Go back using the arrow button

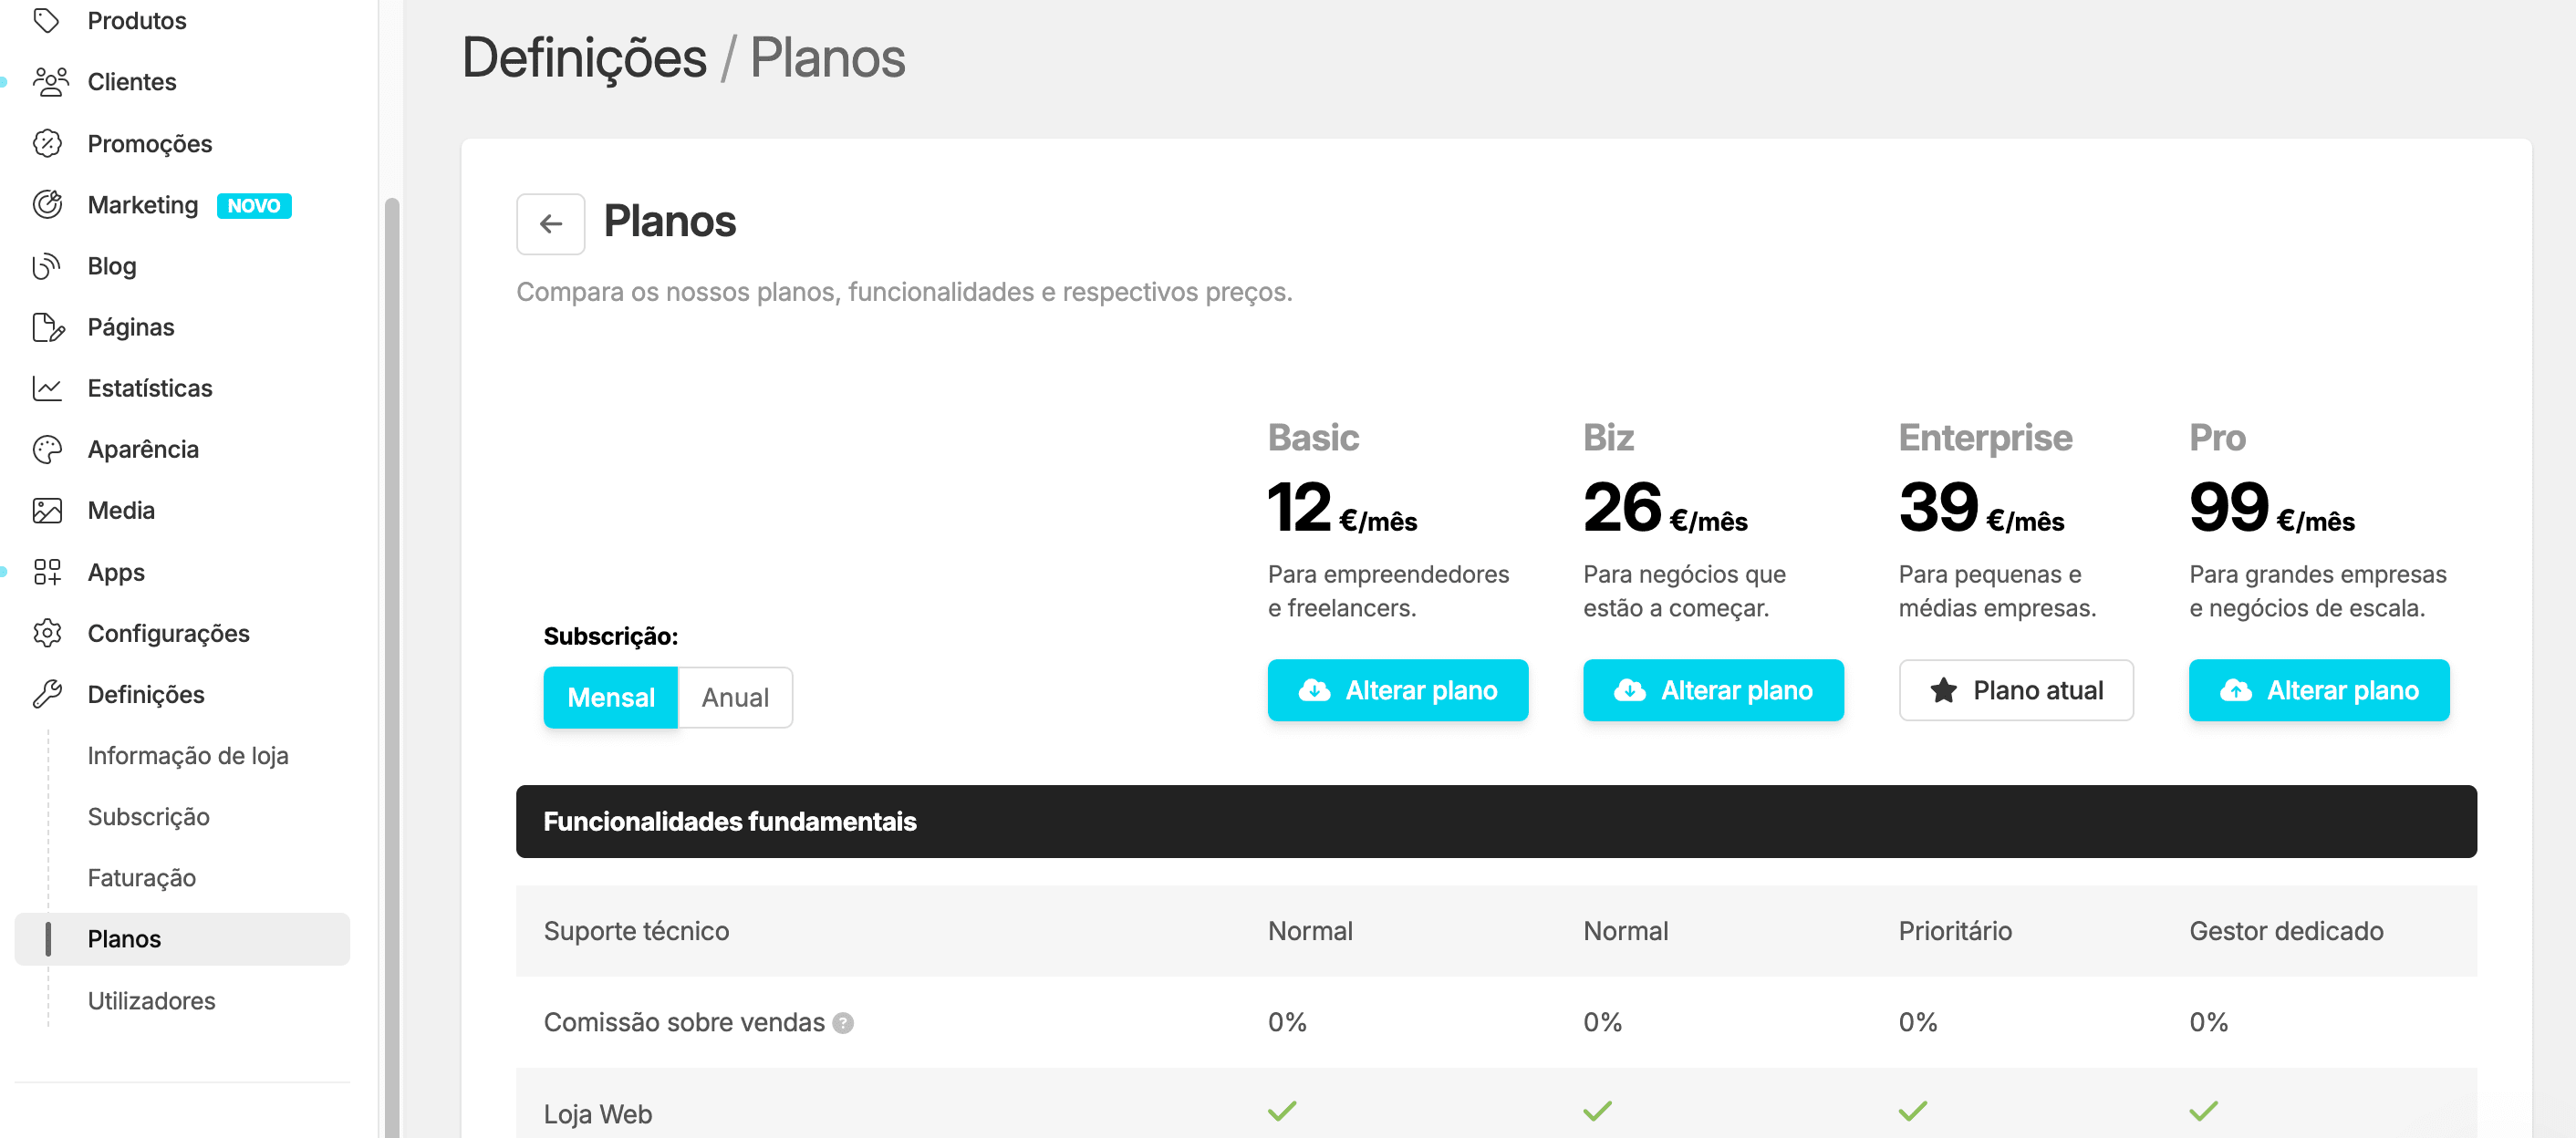pos(550,224)
